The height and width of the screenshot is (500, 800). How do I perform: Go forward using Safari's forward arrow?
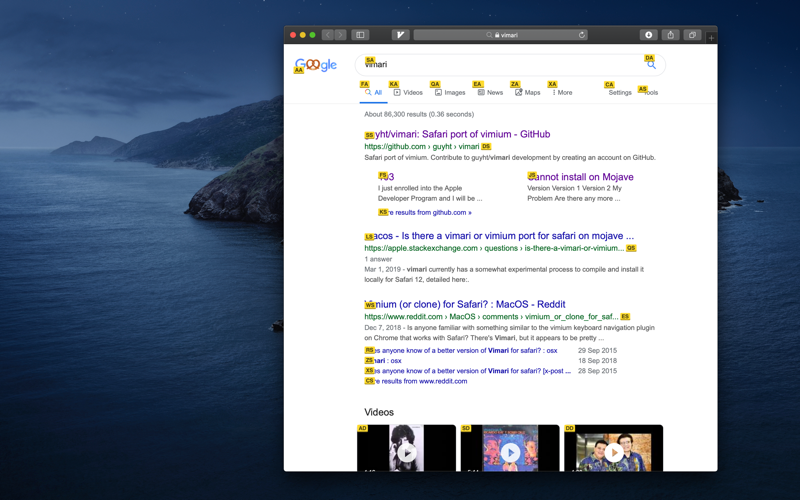click(340, 35)
